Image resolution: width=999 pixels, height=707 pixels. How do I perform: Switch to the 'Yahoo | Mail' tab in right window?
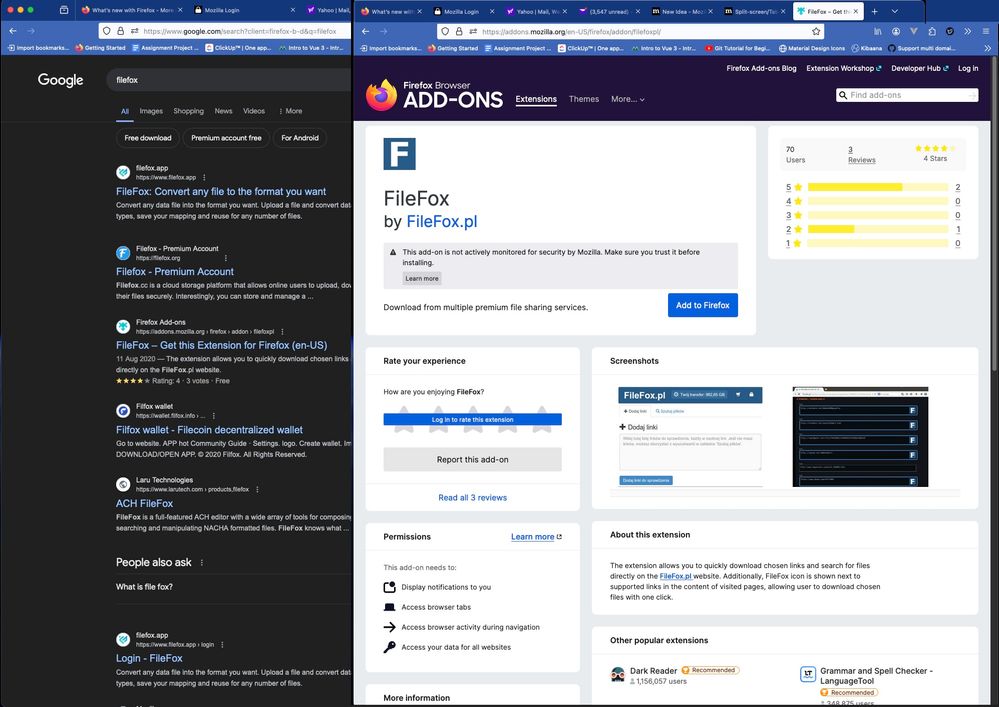(537, 11)
